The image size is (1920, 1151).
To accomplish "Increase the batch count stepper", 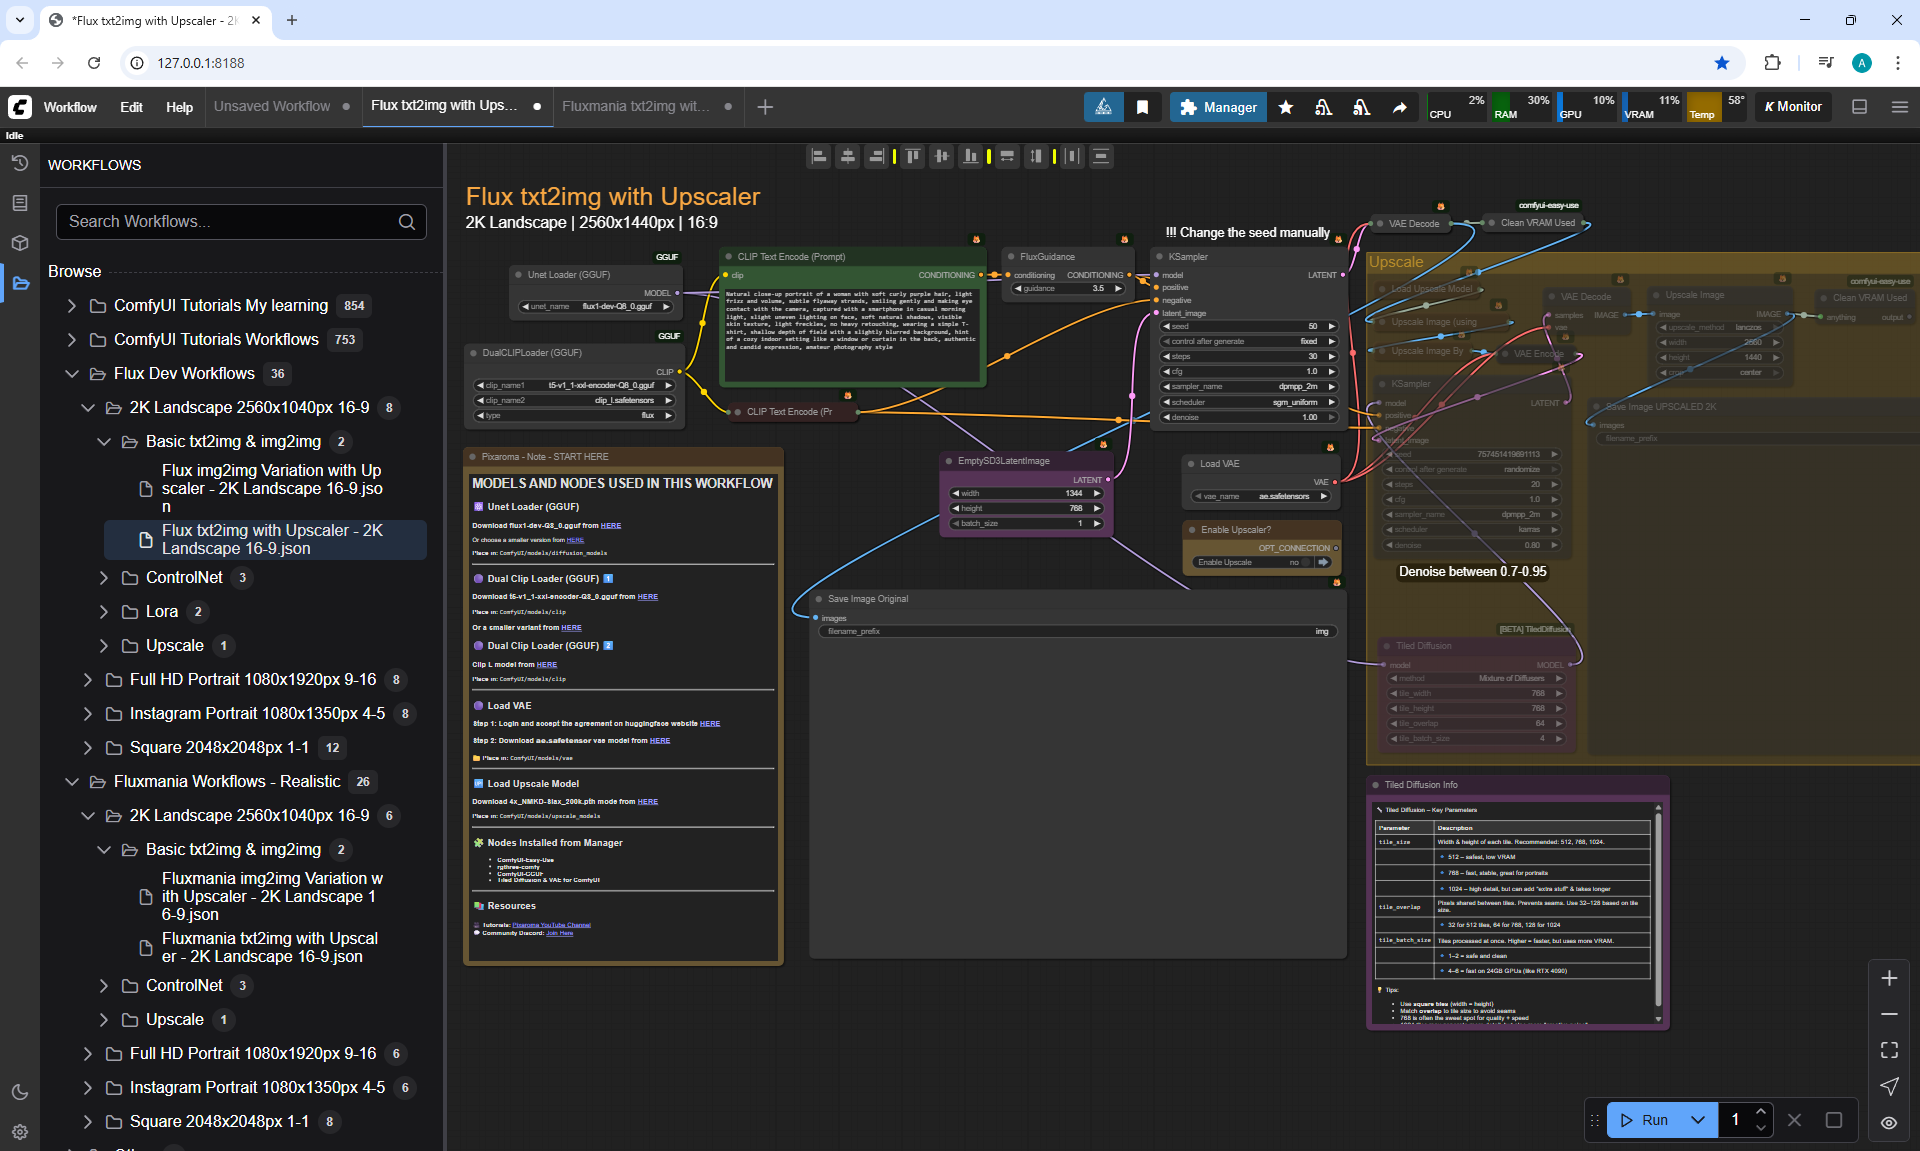I will coord(1761,1112).
